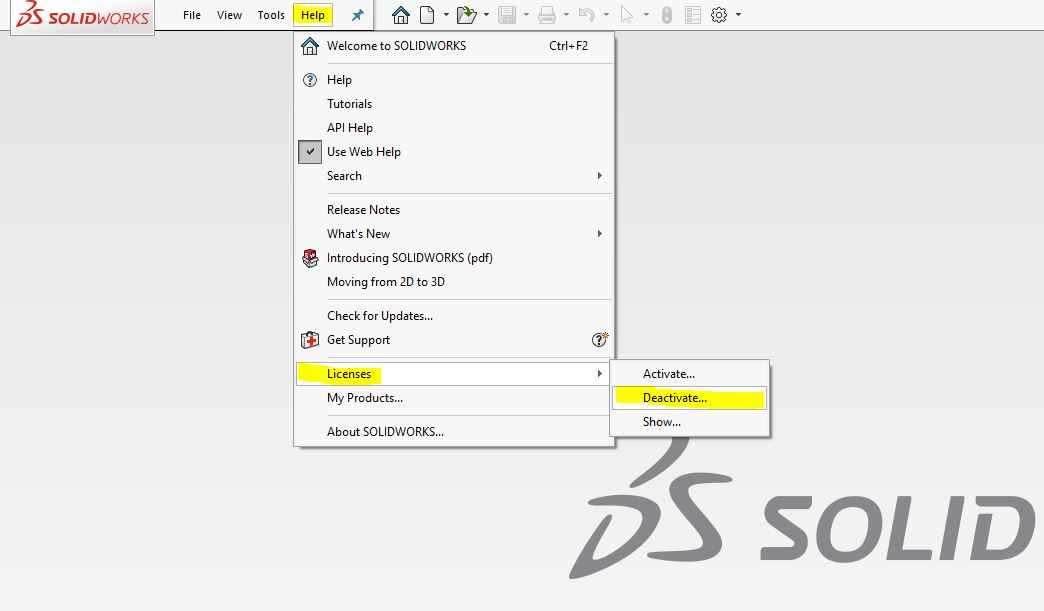Click the Home icon in the toolbar
Viewport: 1044px width, 611px height.
pyautogui.click(x=400, y=15)
